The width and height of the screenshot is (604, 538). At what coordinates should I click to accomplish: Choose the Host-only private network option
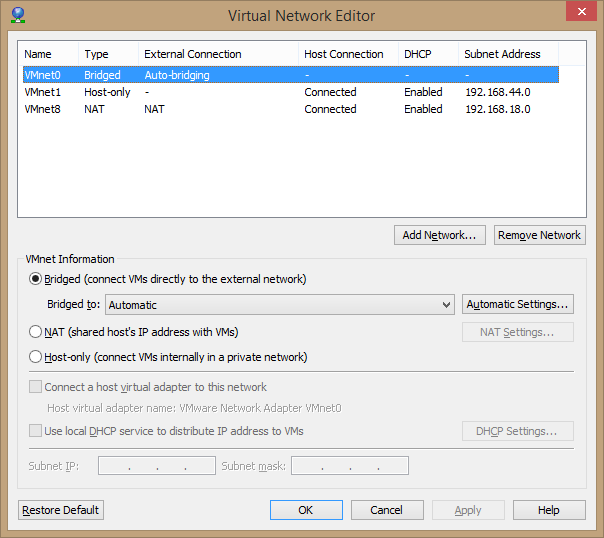(35, 357)
